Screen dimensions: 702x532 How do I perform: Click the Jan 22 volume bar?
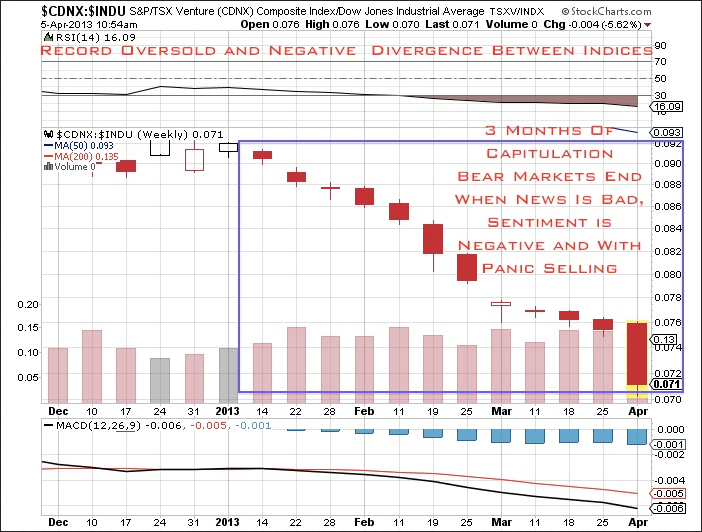click(x=296, y=365)
